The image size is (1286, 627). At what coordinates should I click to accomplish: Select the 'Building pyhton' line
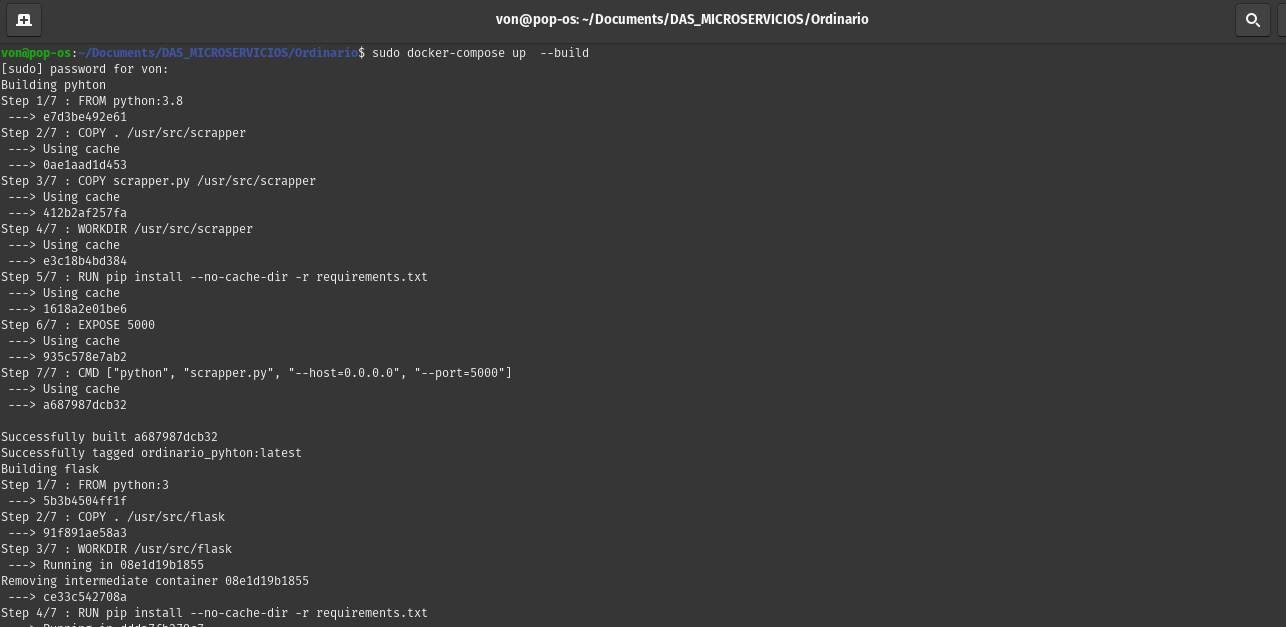click(53, 85)
